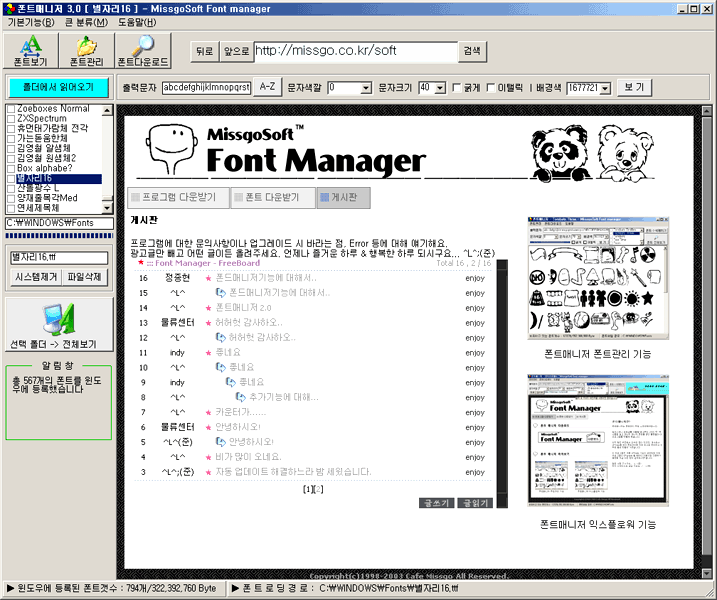Click the smiley face MissgoSoft logo

171,150
